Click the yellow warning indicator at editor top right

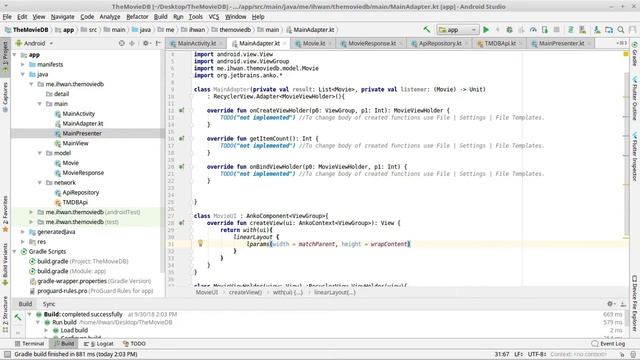tap(626, 54)
